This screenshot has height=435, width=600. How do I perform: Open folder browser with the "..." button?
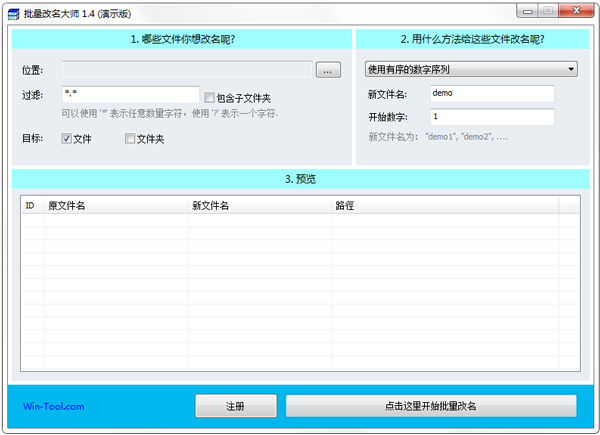pyautogui.click(x=328, y=70)
